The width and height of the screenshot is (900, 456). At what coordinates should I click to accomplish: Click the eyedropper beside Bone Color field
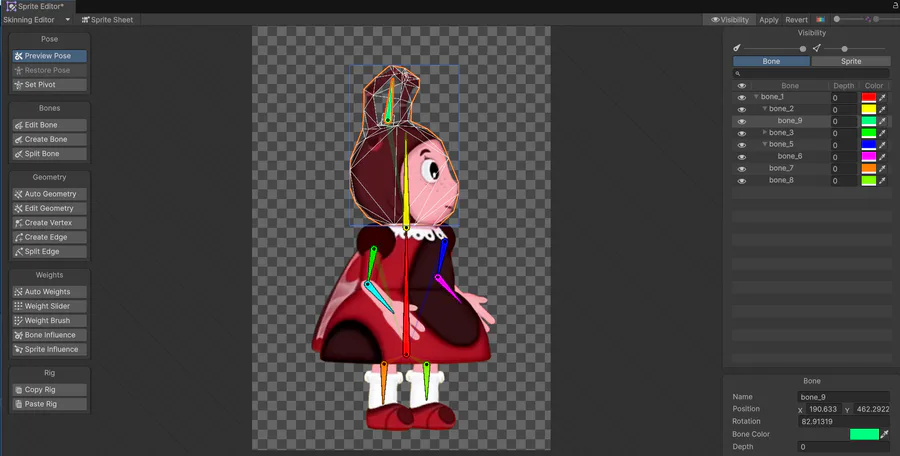point(885,434)
